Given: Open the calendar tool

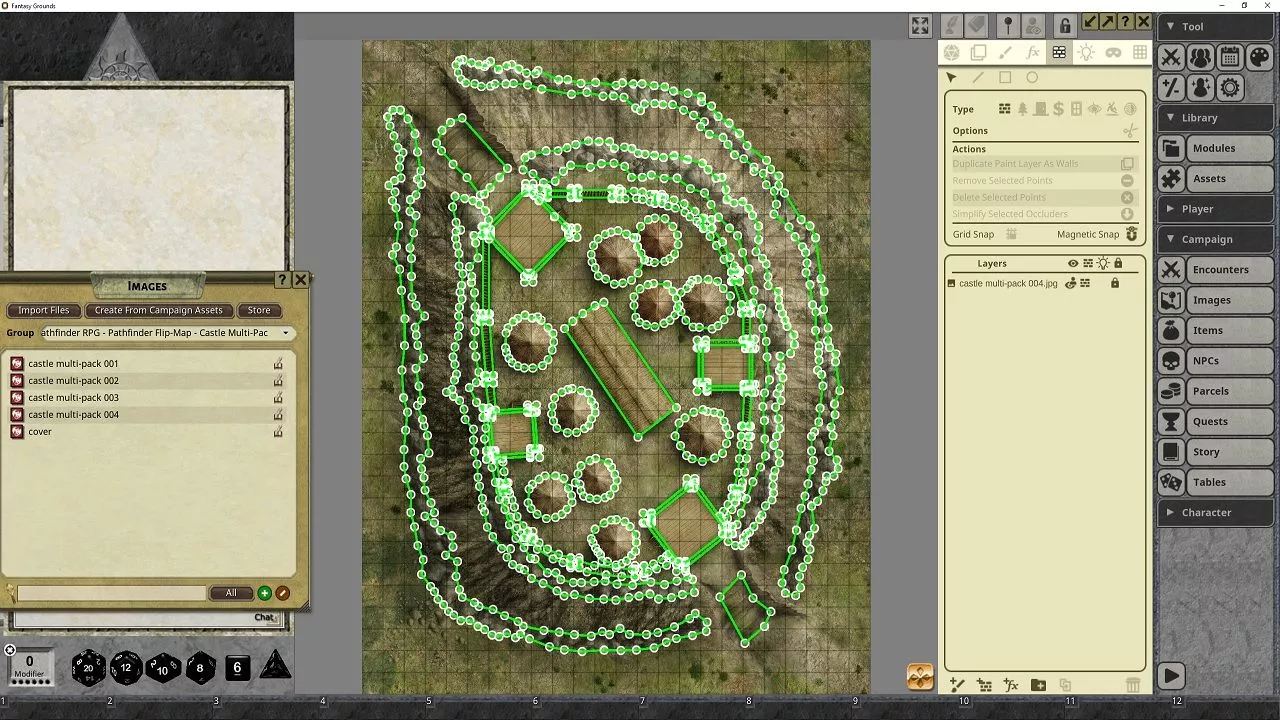Looking at the screenshot, I should click(x=1230, y=58).
